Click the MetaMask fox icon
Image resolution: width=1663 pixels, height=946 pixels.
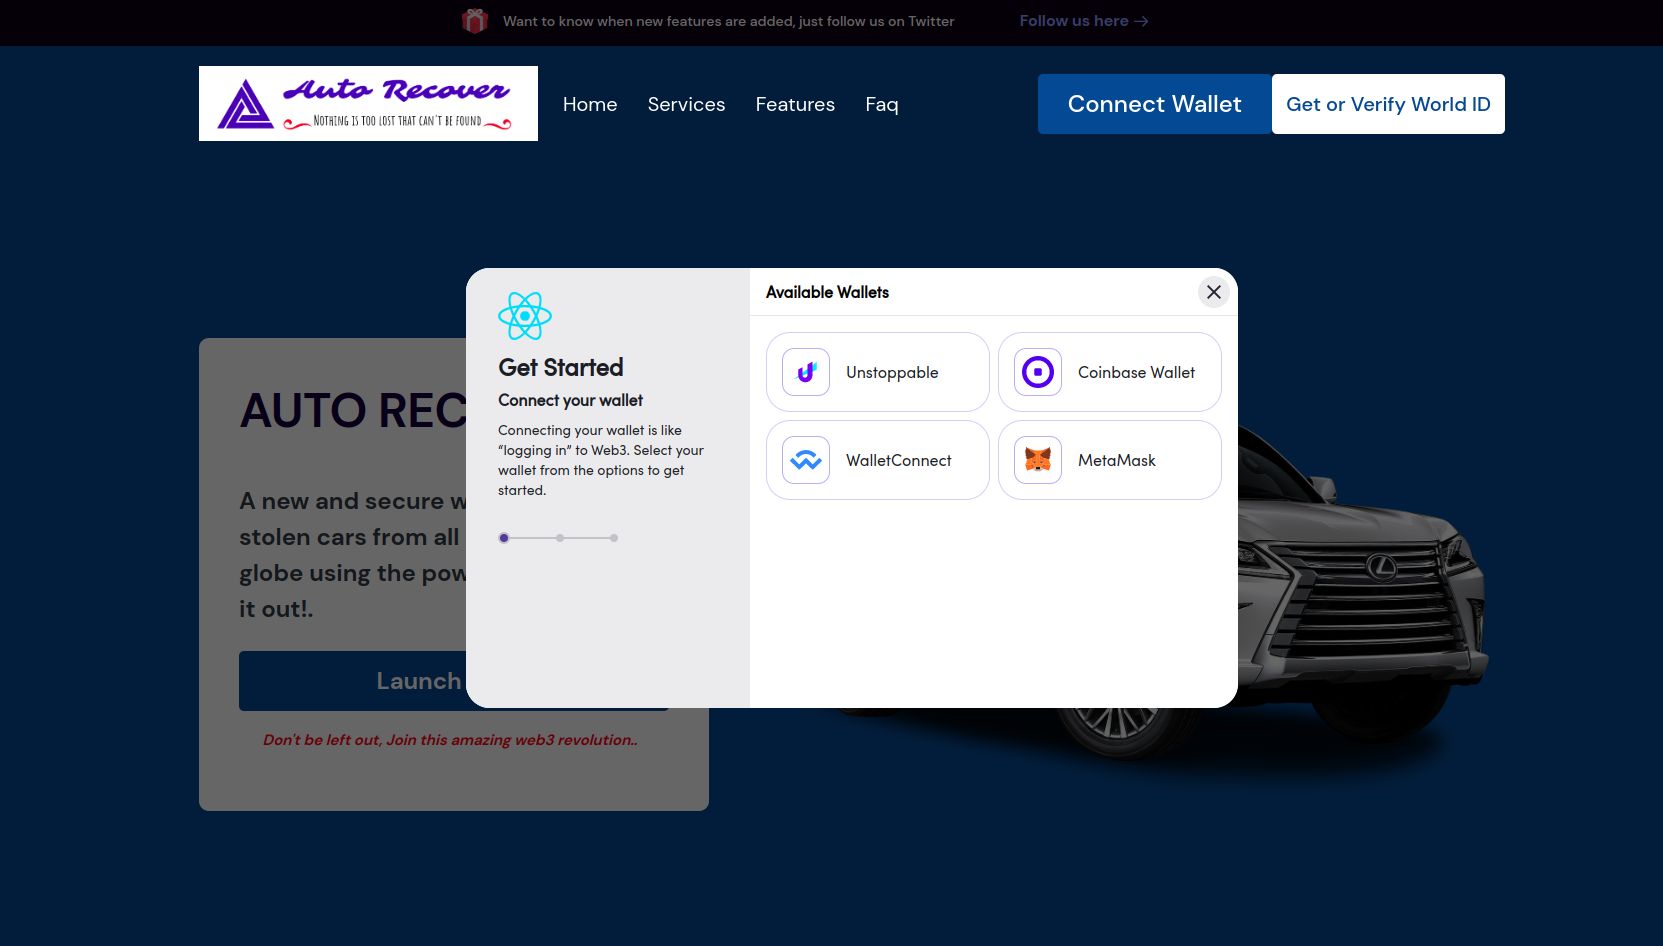[x=1038, y=460]
